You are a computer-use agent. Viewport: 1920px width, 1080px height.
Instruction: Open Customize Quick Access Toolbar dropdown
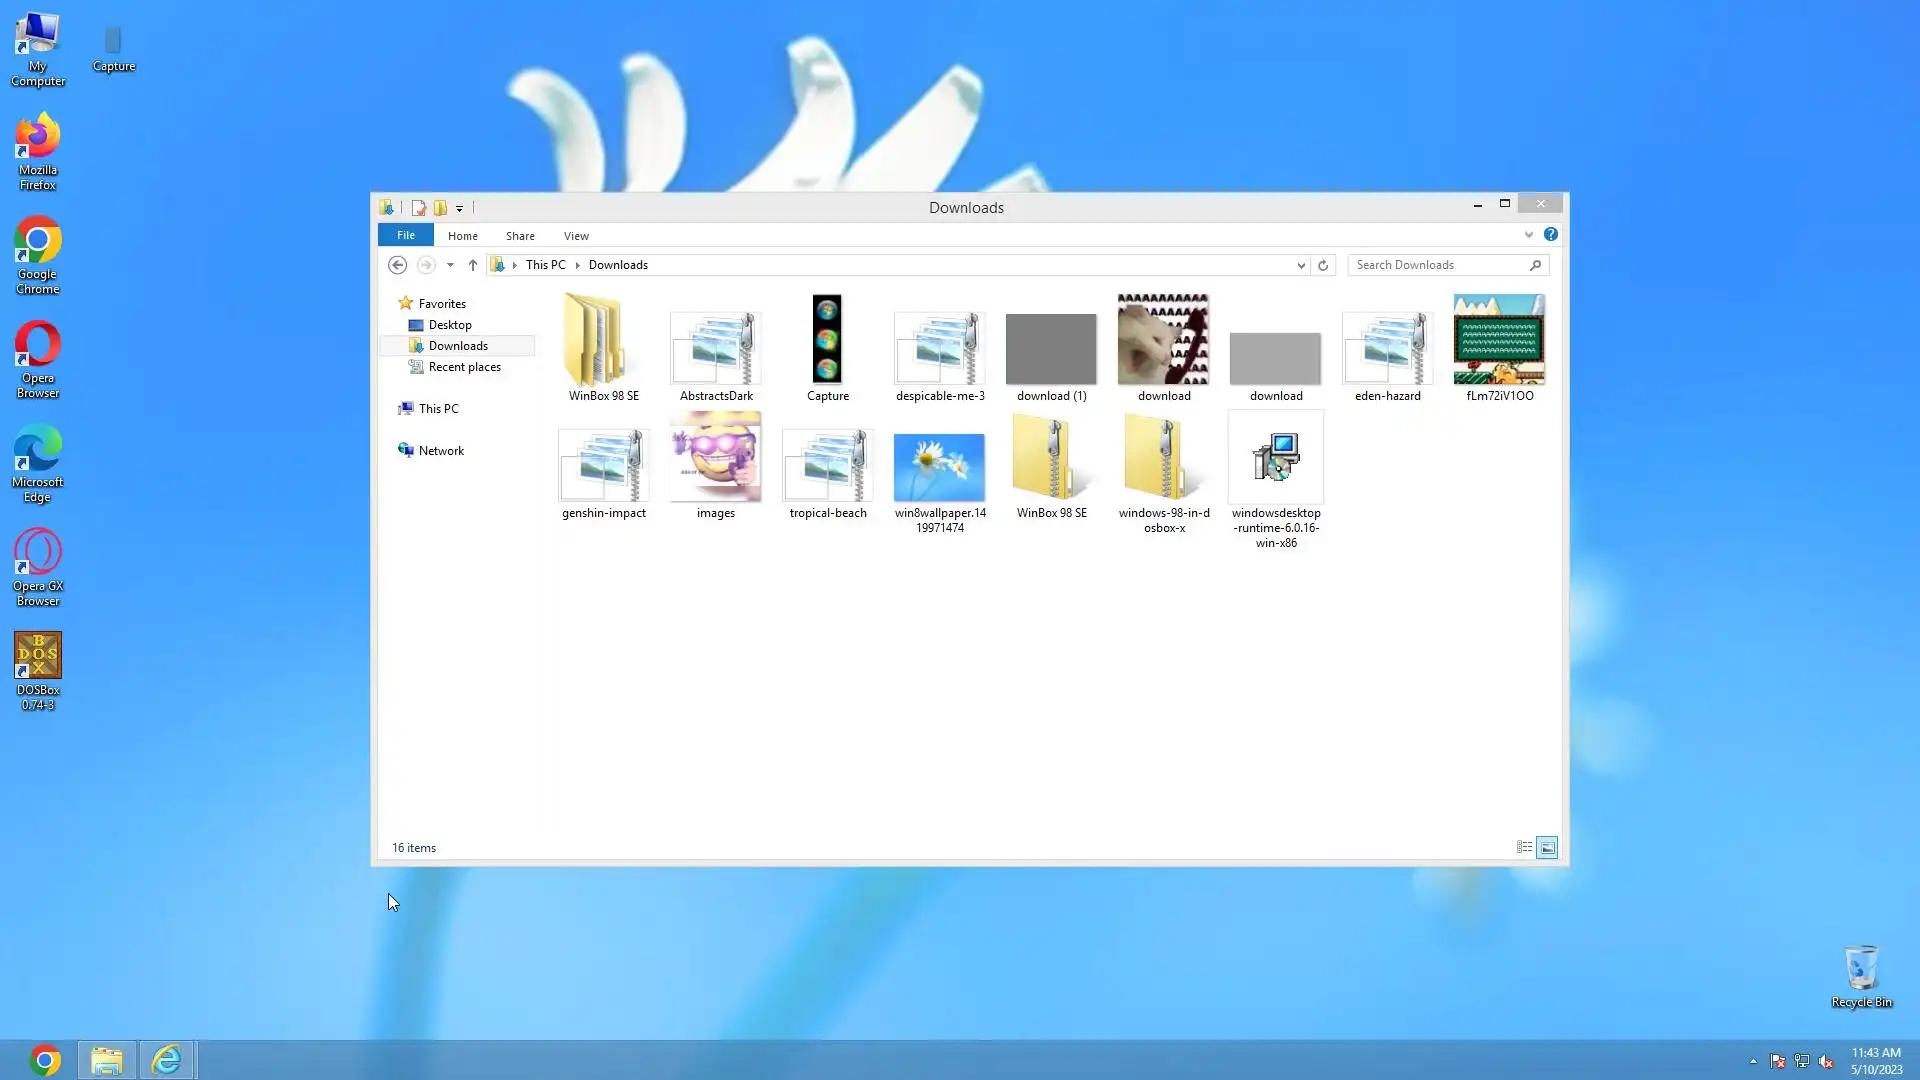(x=460, y=208)
